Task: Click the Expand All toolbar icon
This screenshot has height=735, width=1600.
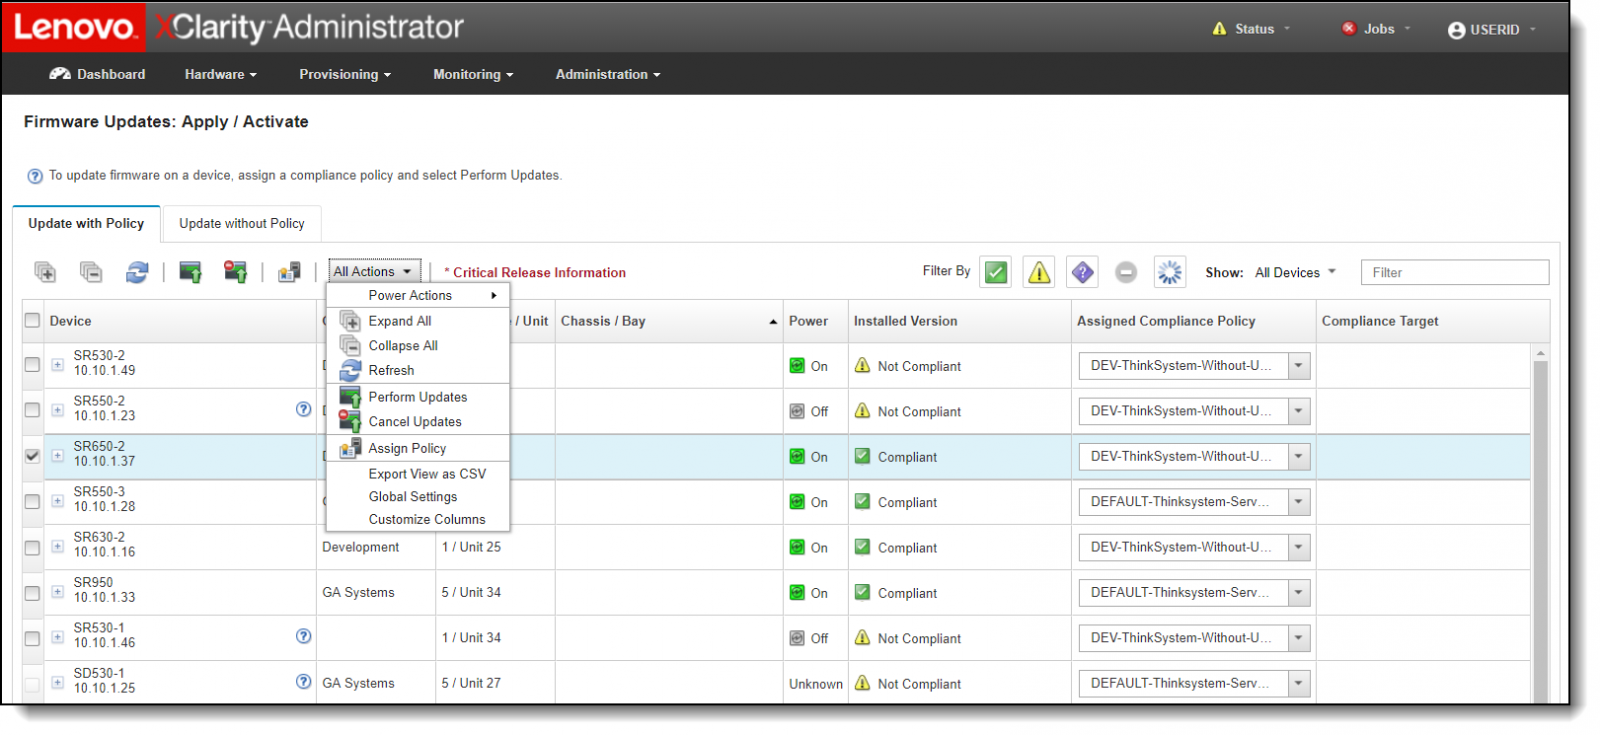Action: click(45, 272)
